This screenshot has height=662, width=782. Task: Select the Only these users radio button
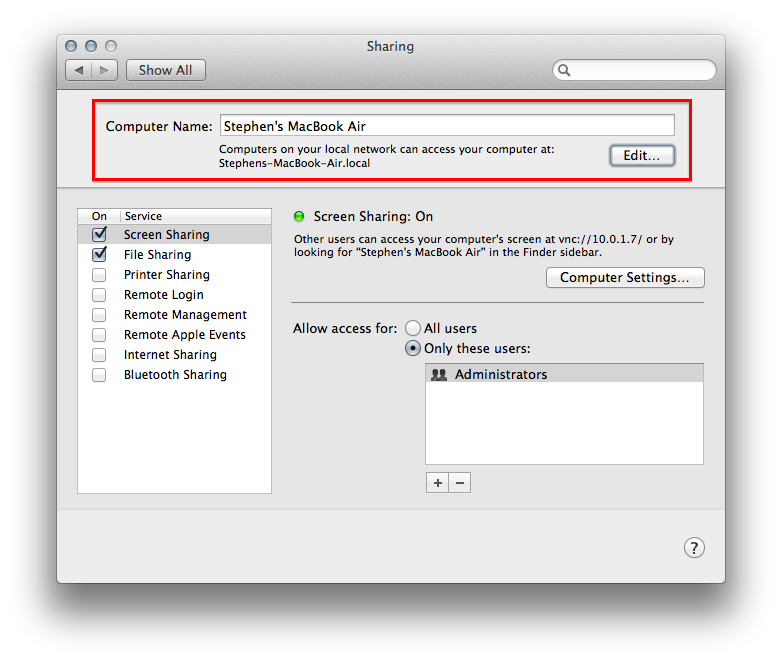pos(412,348)
